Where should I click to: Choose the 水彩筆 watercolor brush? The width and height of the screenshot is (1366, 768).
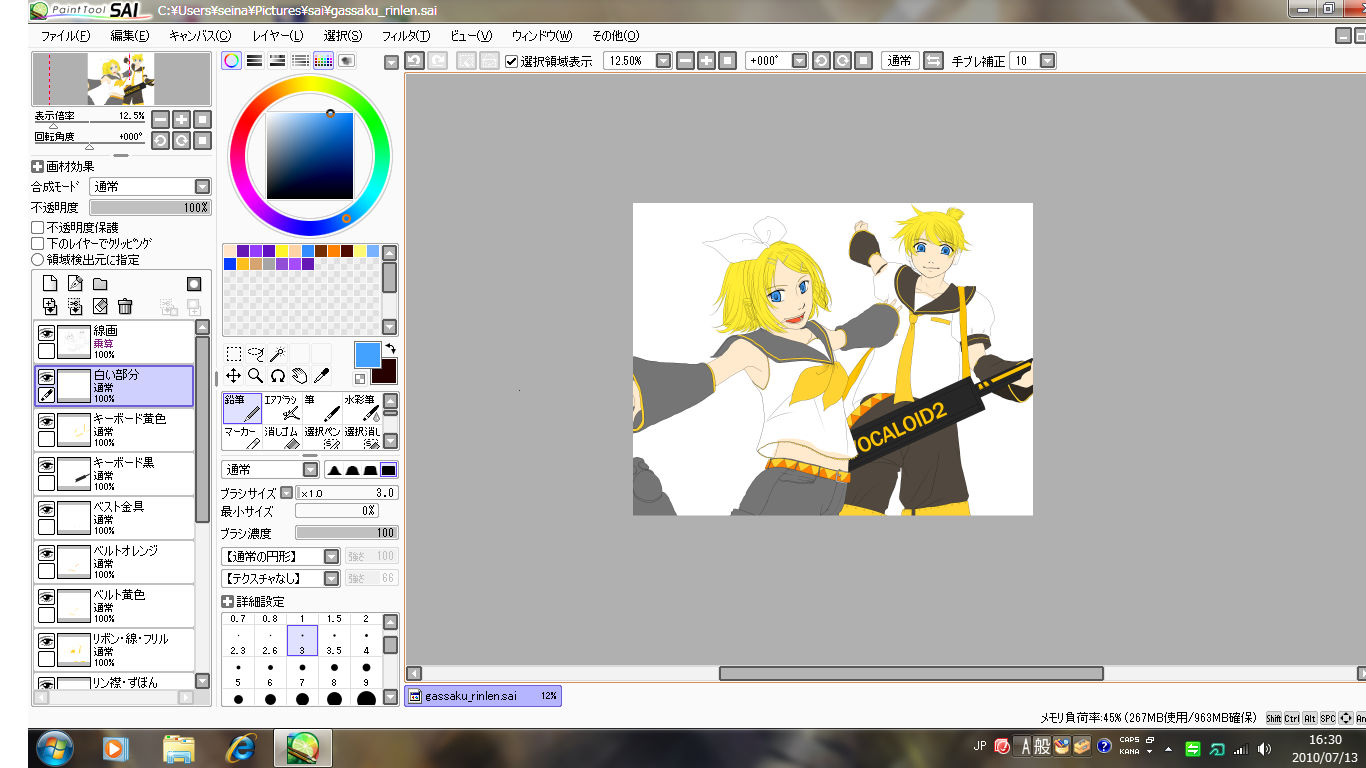coord(363,407)
